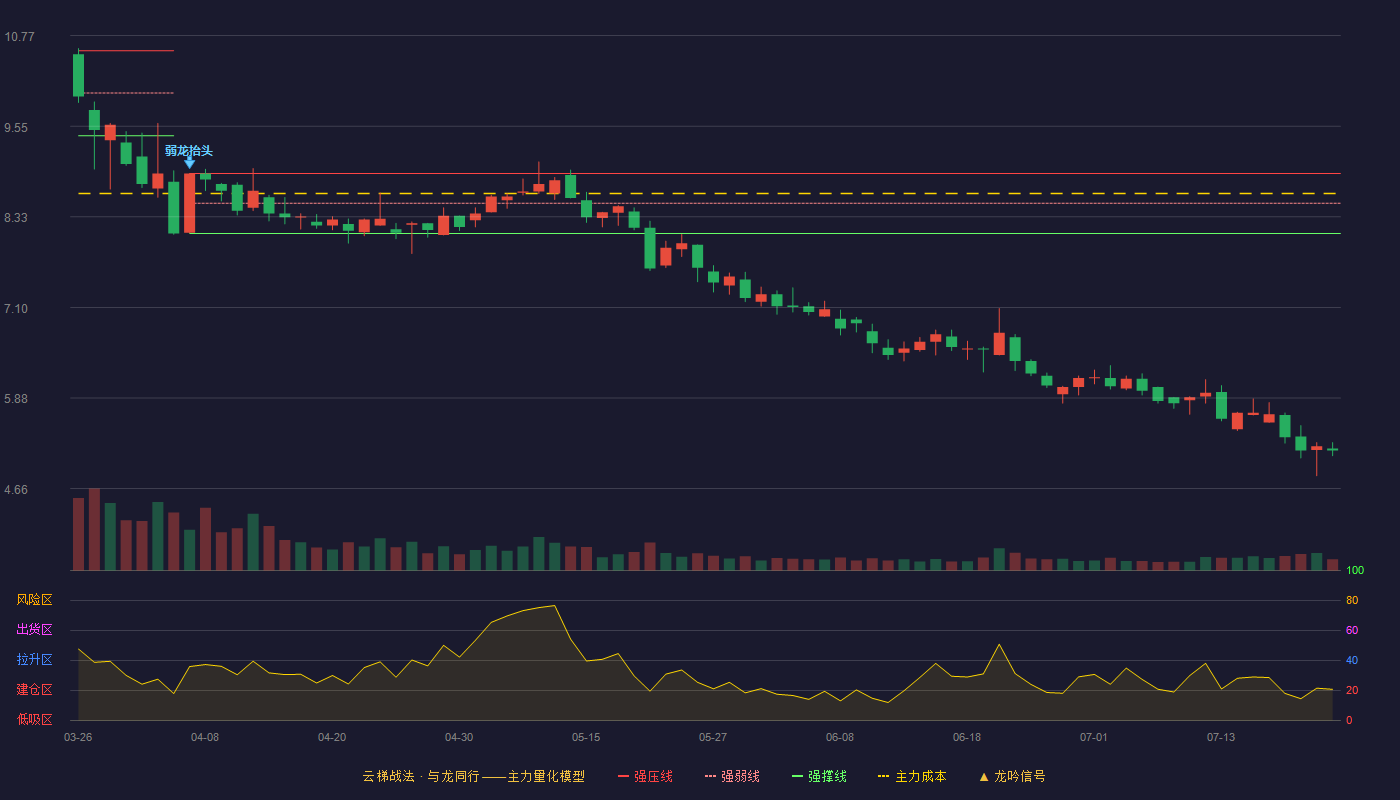Toggle 龙吟信号 legend text

point(1020,776)
